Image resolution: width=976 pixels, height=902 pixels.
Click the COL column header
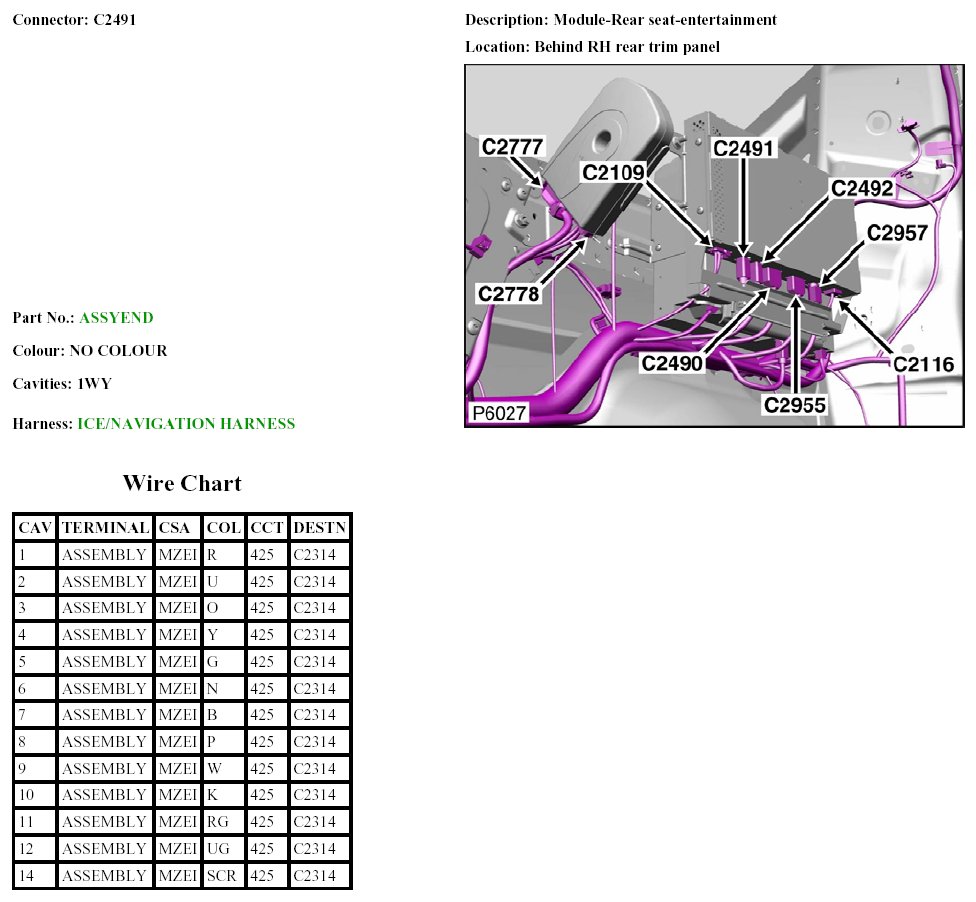pos(224,528)
